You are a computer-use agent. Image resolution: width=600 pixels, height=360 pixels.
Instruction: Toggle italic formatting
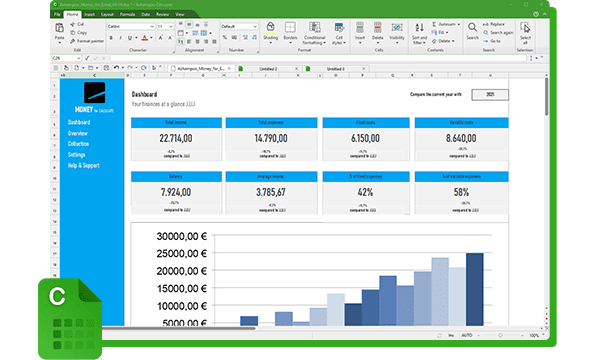(x=121, y=38)
